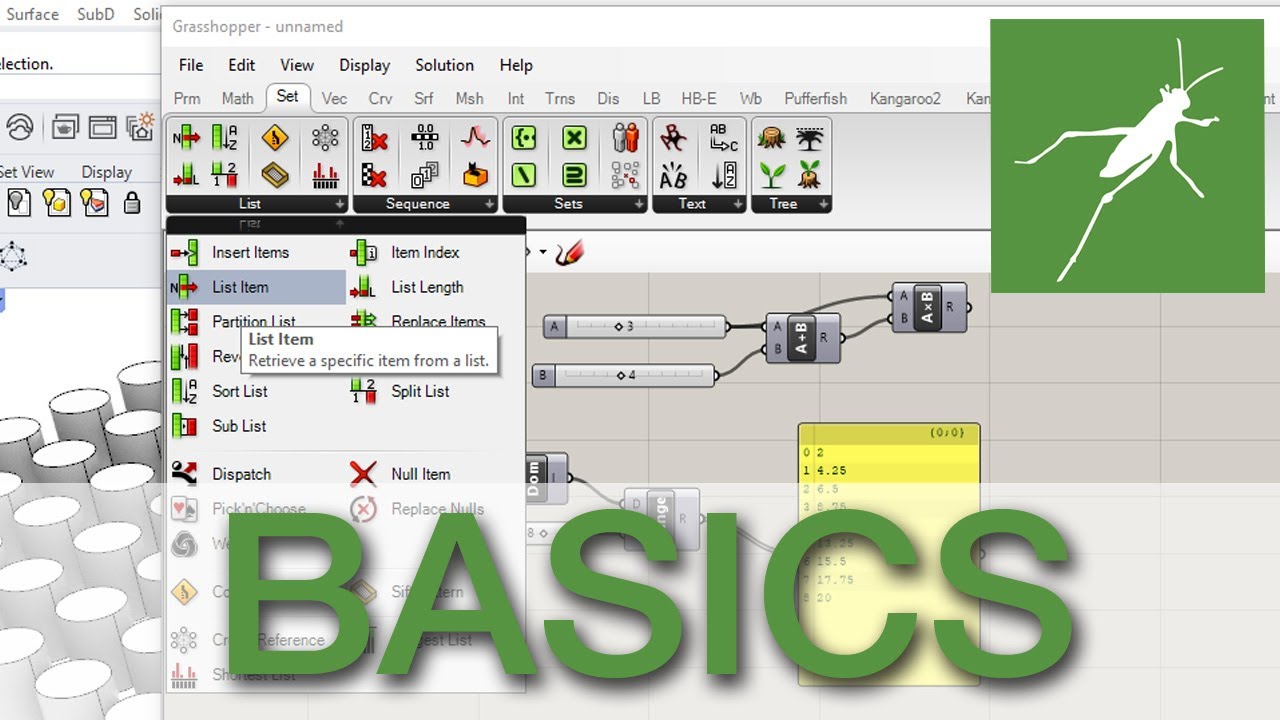Switch to the Prm tab
This screenshot has height=720, width=1280.
pyautogui.click(x=187, y=98)
